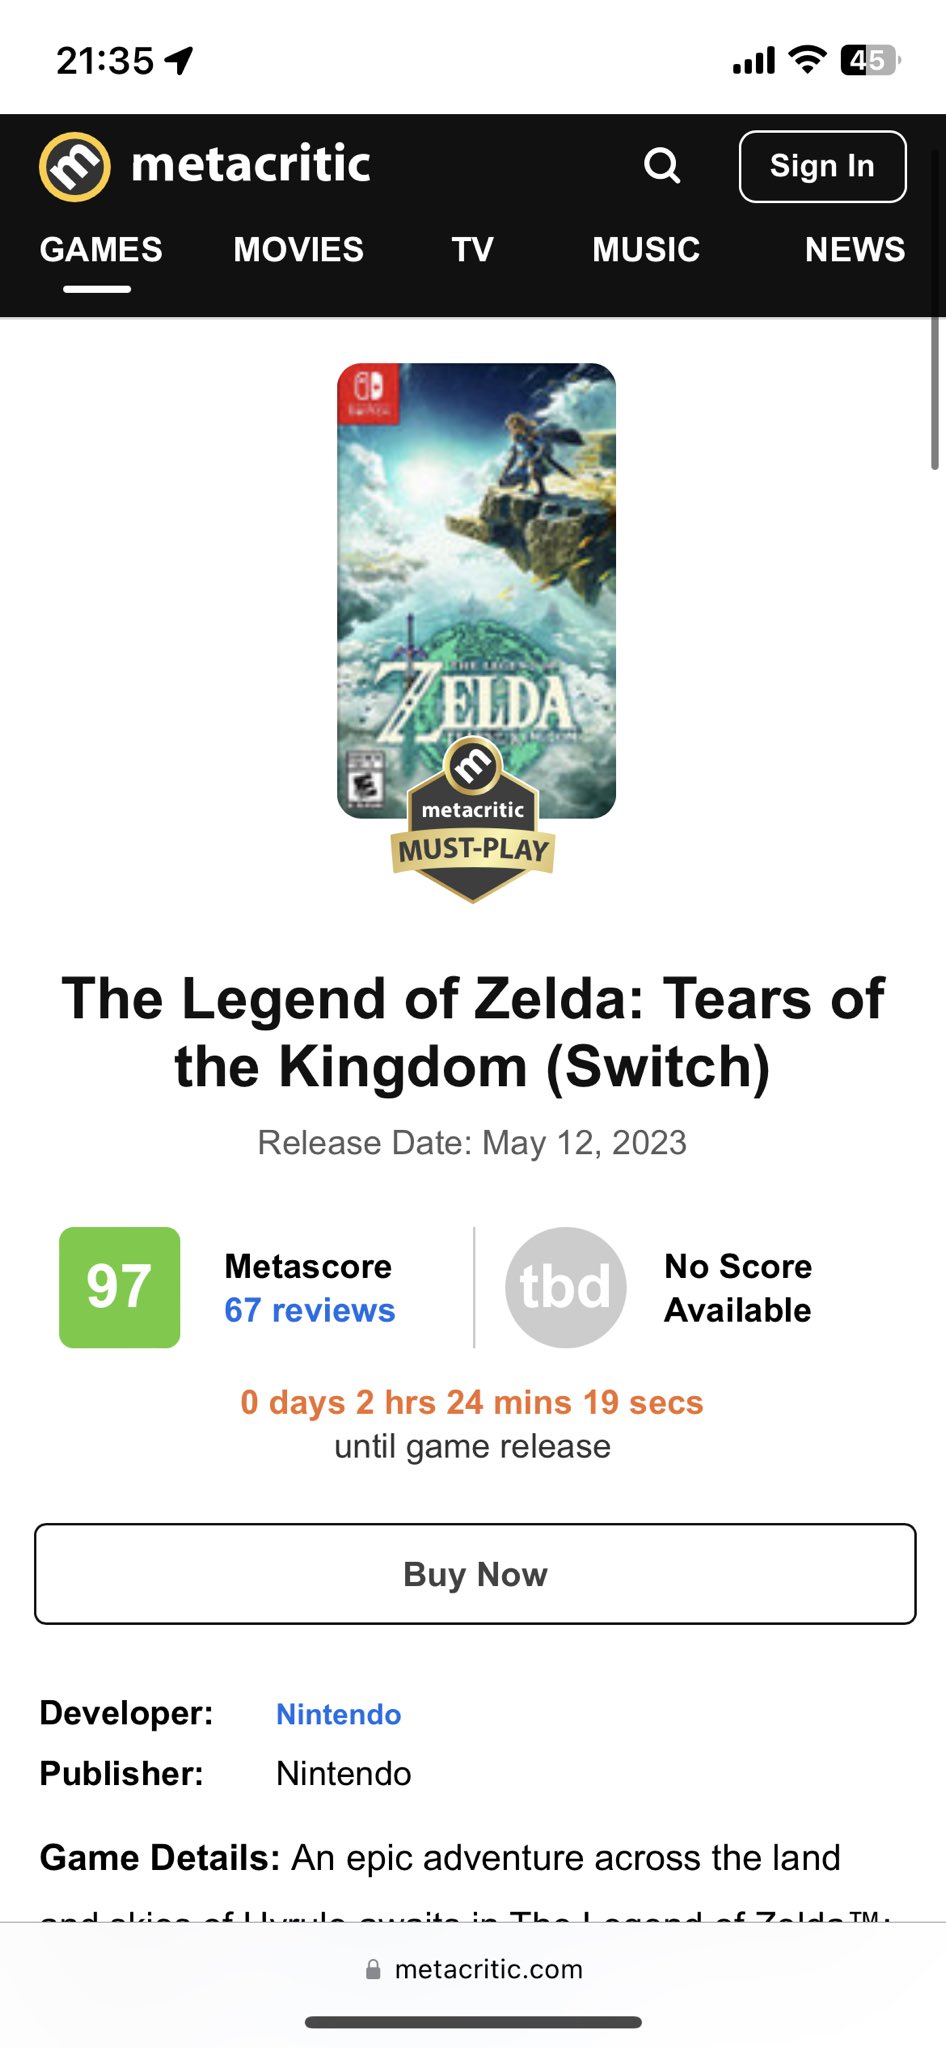The width and height of the screenshot is (946, 2048).
Task: Click the gray tbd user score circle
Action: (x=566, y=1287)
